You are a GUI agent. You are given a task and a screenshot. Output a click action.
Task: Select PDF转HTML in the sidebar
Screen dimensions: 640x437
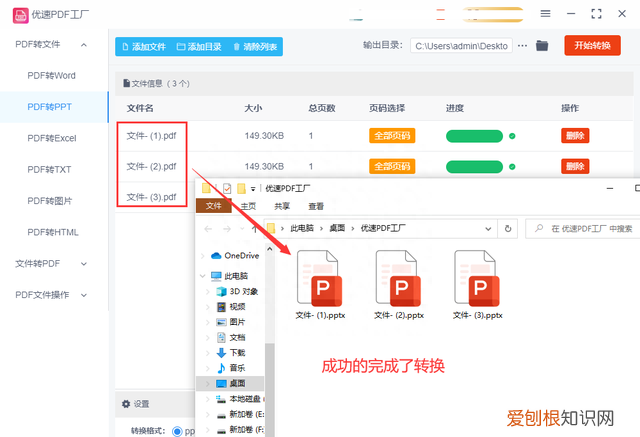click(53, 233)
